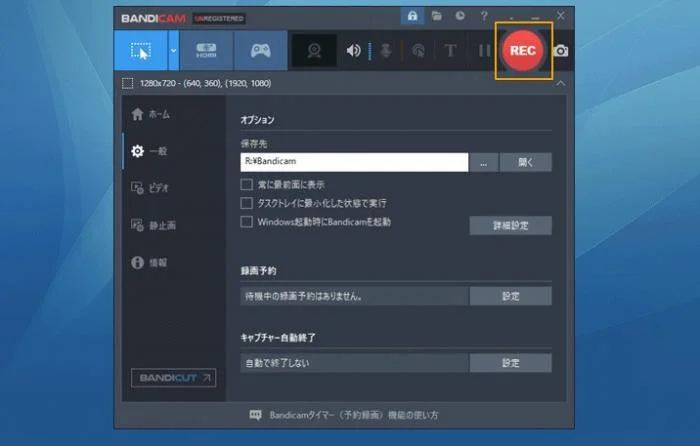Click the lock icon in the title bar
Viewport: 700px width, 446px height.
pyautogui.click(x=412, y=17)
